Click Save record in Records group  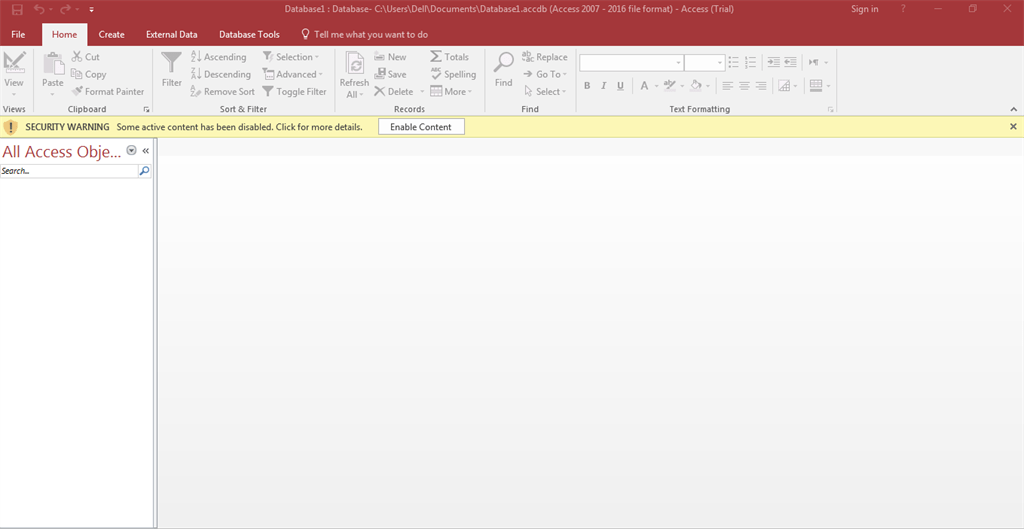[x=391, y=74]
